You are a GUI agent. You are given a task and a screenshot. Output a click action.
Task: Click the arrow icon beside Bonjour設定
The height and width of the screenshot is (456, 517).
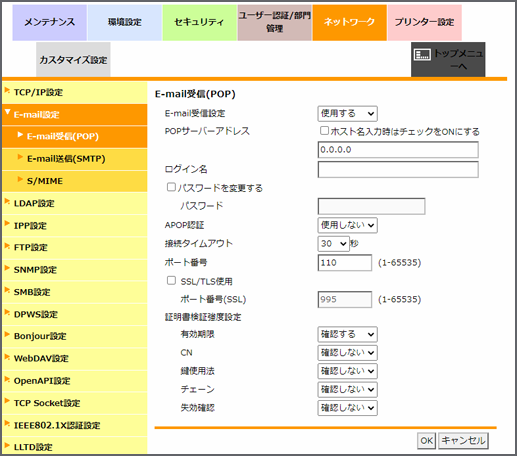7,334
